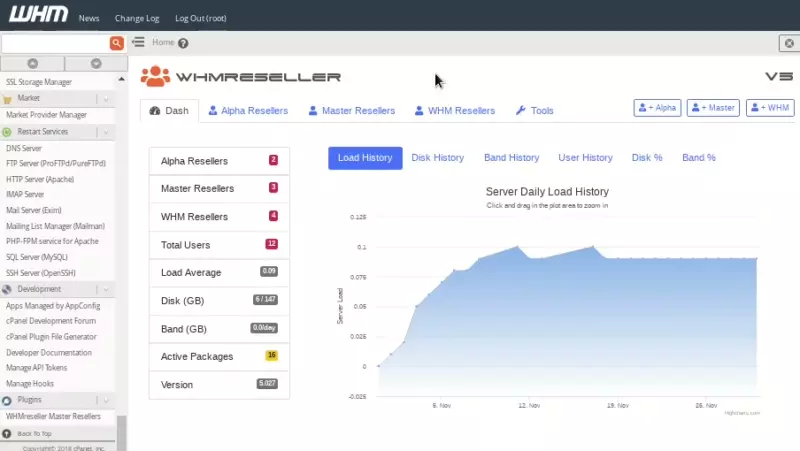This screenshot has width=800, height=451.
Task: Select the Load History chart tab
Action: point(365,158)
